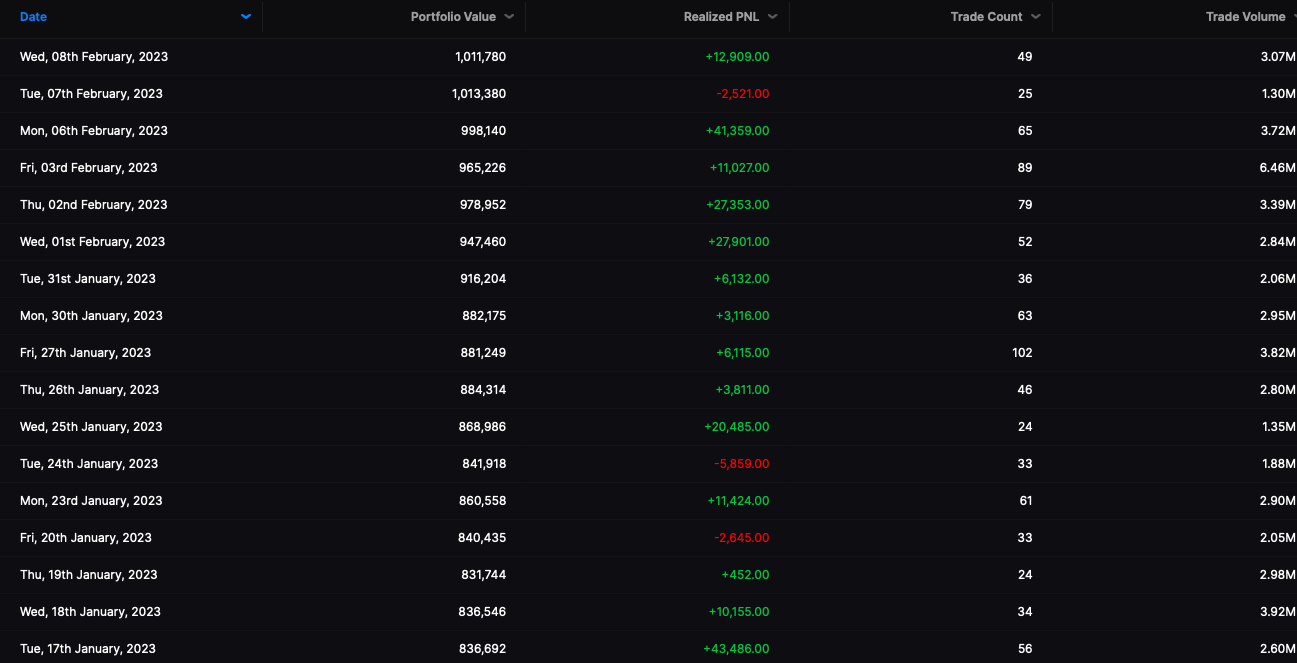Click the portfolio value 1,013,380
Image resolution: width=1297 pixels, height=663 pixels.
[x=480, y=94]
